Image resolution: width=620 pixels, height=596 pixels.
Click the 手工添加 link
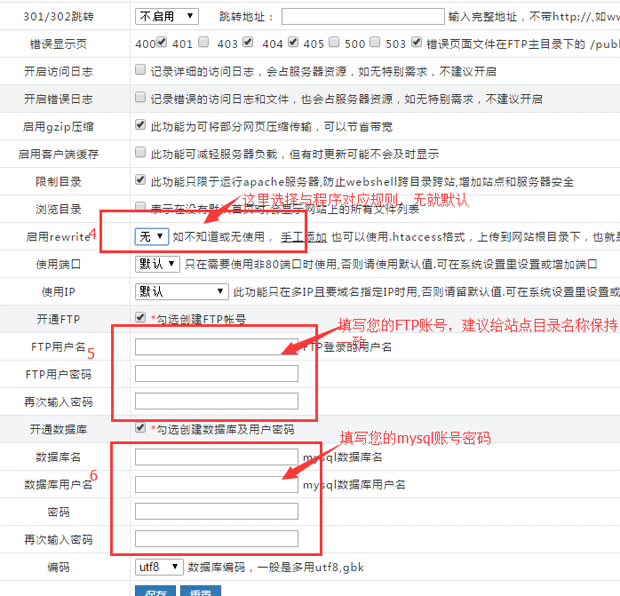tap(303, 237)
